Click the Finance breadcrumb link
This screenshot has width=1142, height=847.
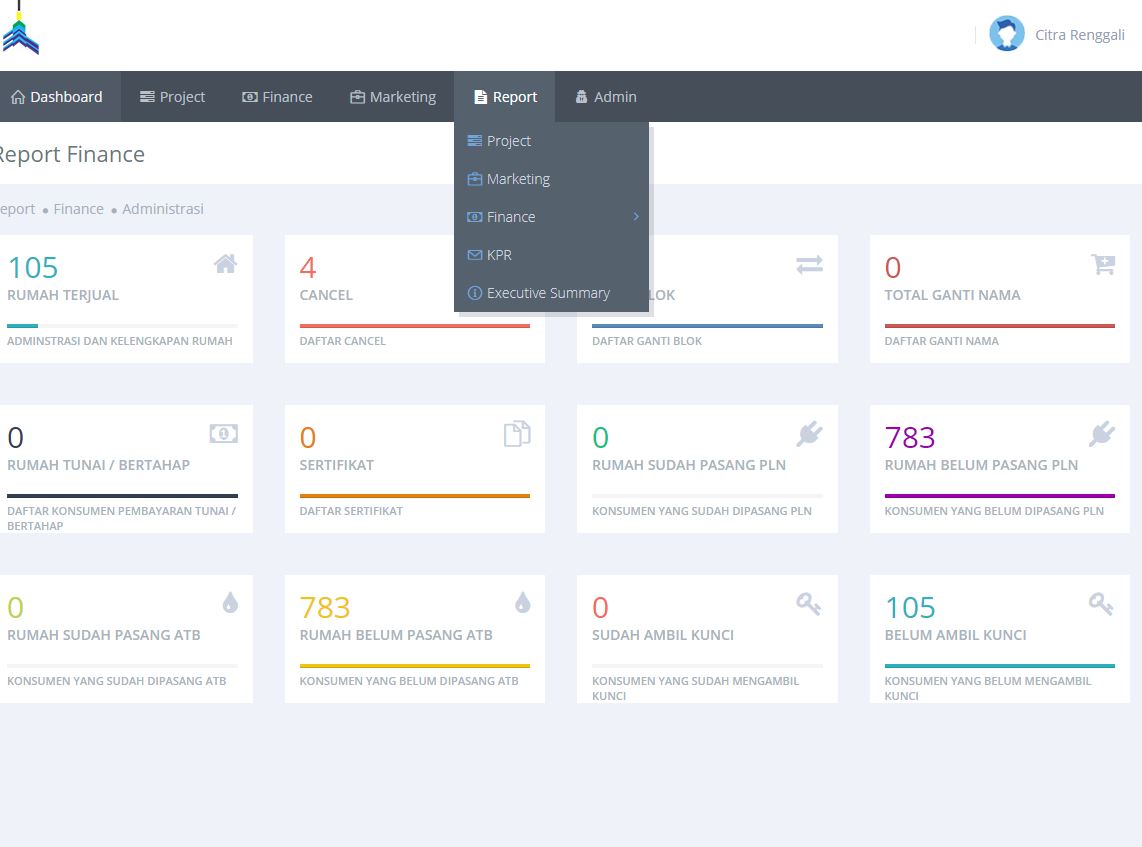[79, 209]
